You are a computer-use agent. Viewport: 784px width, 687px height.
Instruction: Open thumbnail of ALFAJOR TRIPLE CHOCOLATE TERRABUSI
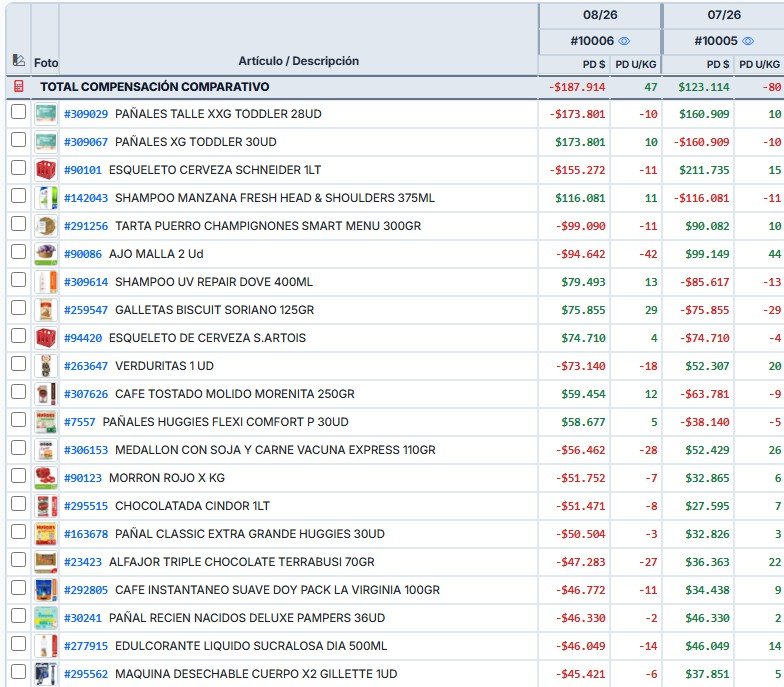pyautogui.click(x=46, y=562)
